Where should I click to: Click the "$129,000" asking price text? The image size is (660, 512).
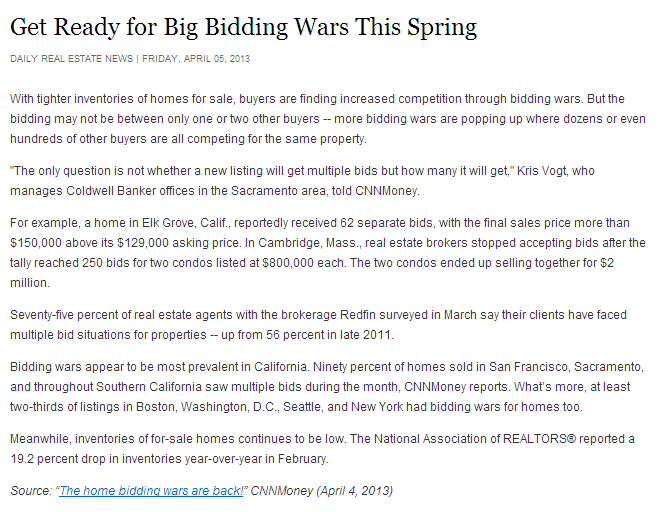pos(143,243)
